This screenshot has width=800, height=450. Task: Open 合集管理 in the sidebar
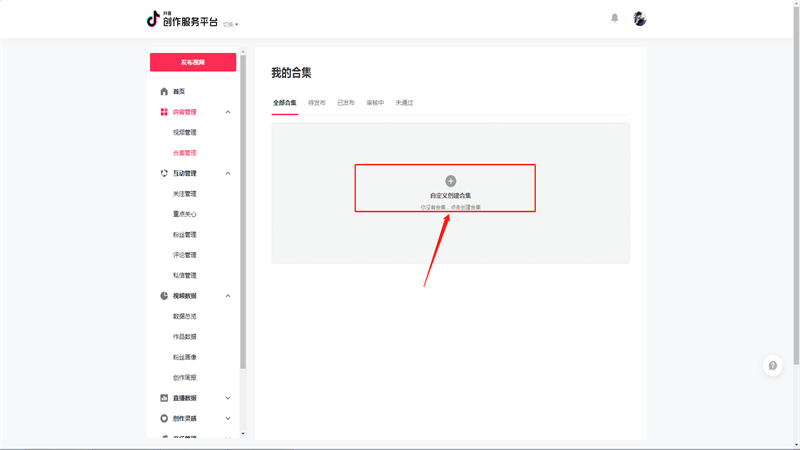185,153
